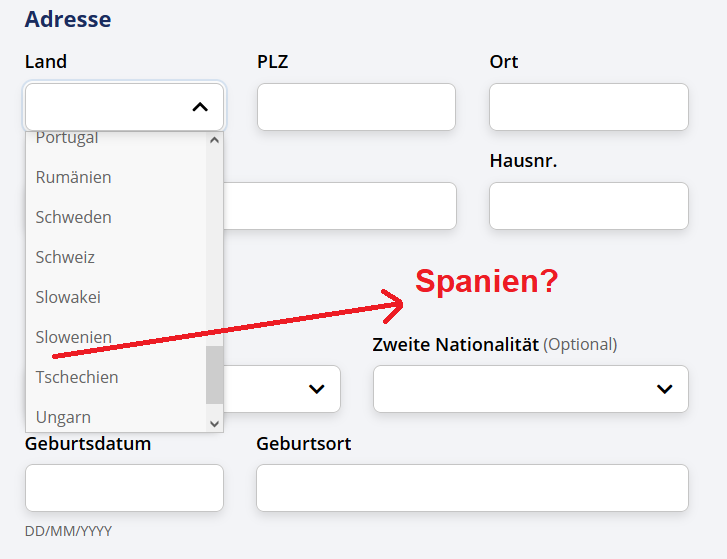The image size is (727, 559).
Task: Click the scrollbar up arrow in country list
Action: [x=214, y=140]
